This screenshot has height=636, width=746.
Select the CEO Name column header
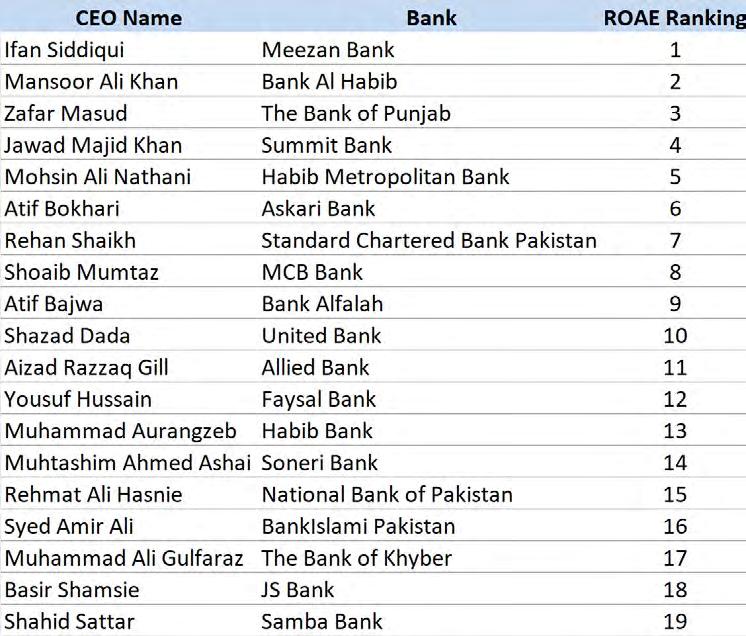[128, 18]
